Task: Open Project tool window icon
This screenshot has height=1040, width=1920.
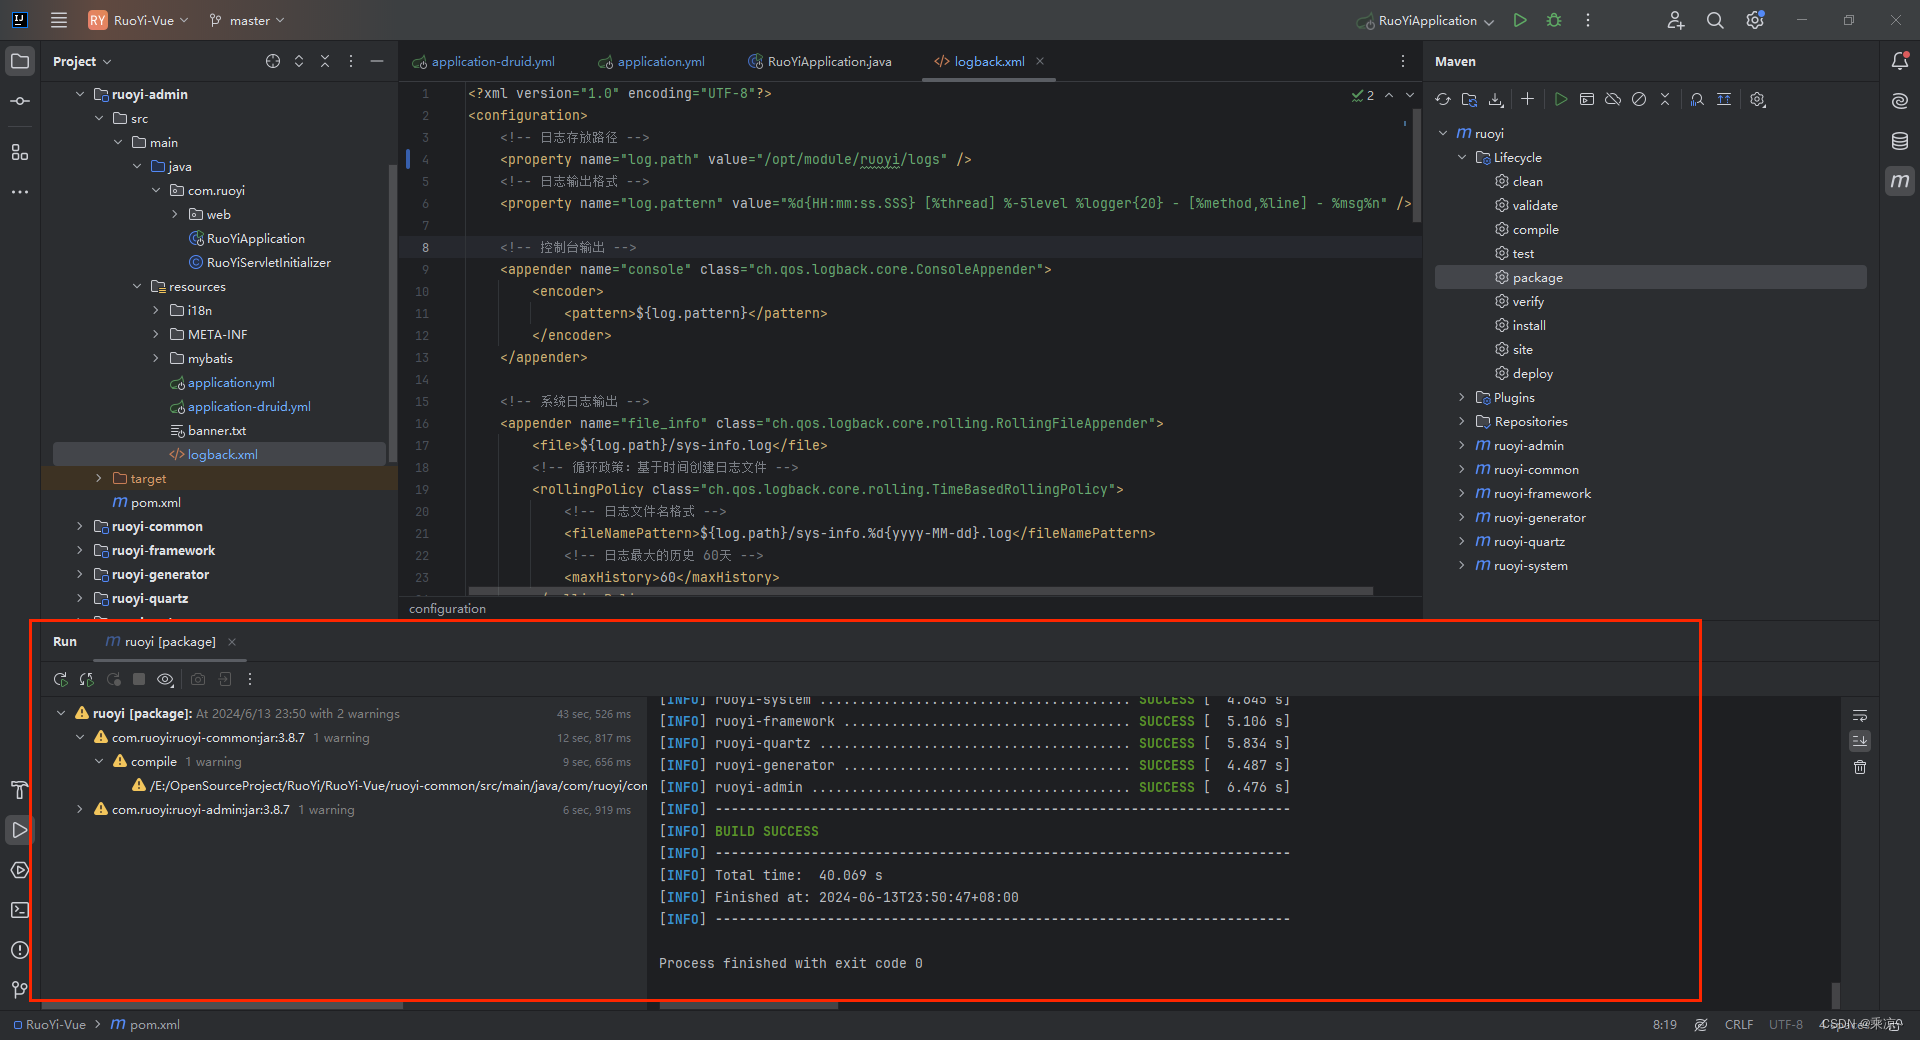Action: (20, 61)
